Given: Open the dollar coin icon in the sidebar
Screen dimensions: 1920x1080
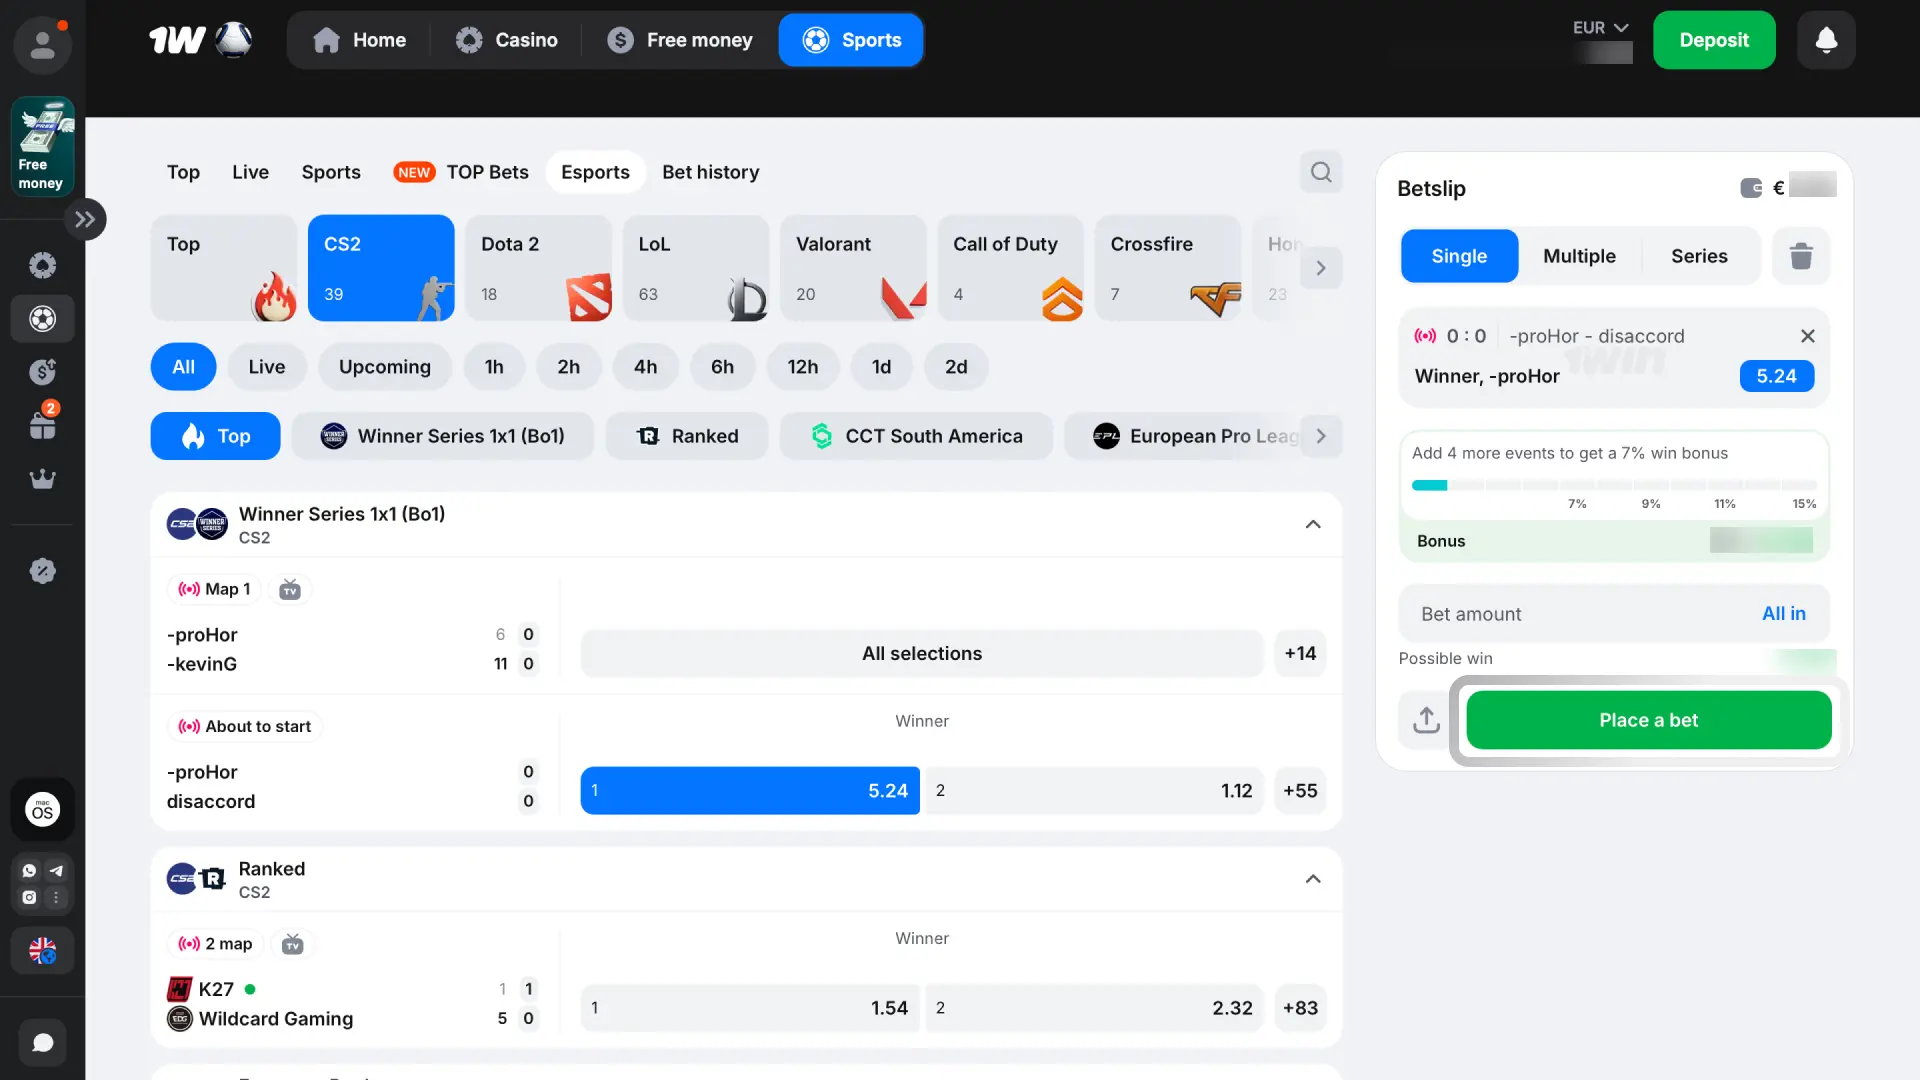Looking at the screenshot, I should [x=42, y=372].
